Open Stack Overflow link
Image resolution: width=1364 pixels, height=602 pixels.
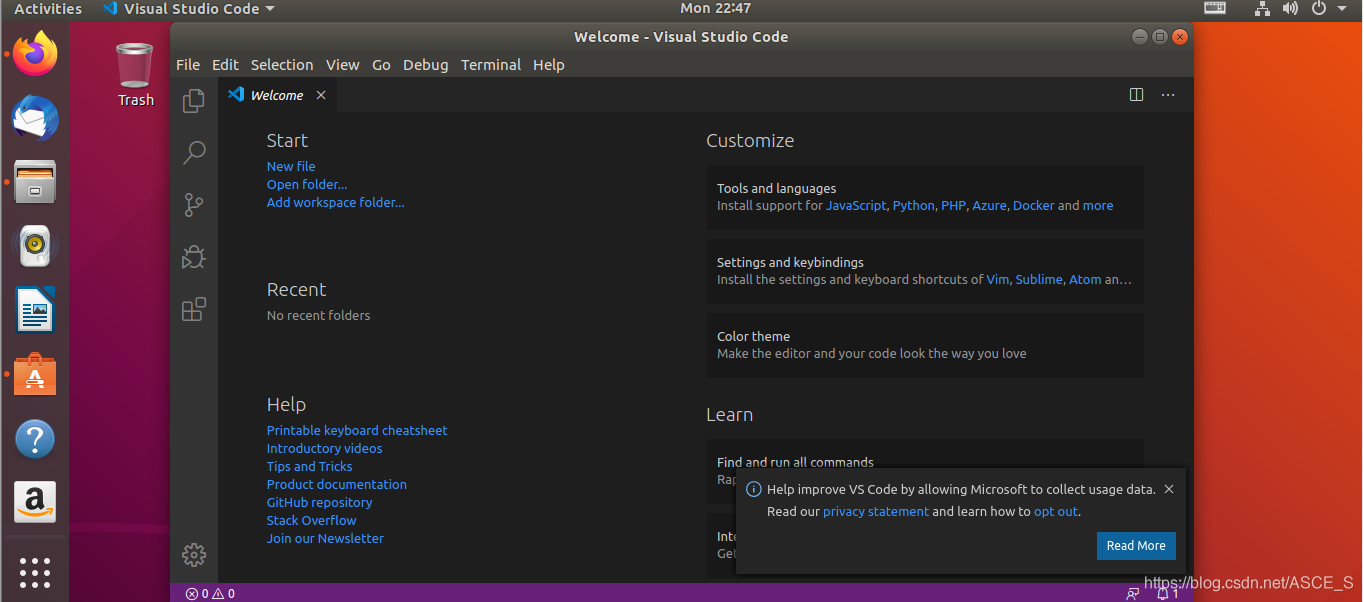point(311,520)
